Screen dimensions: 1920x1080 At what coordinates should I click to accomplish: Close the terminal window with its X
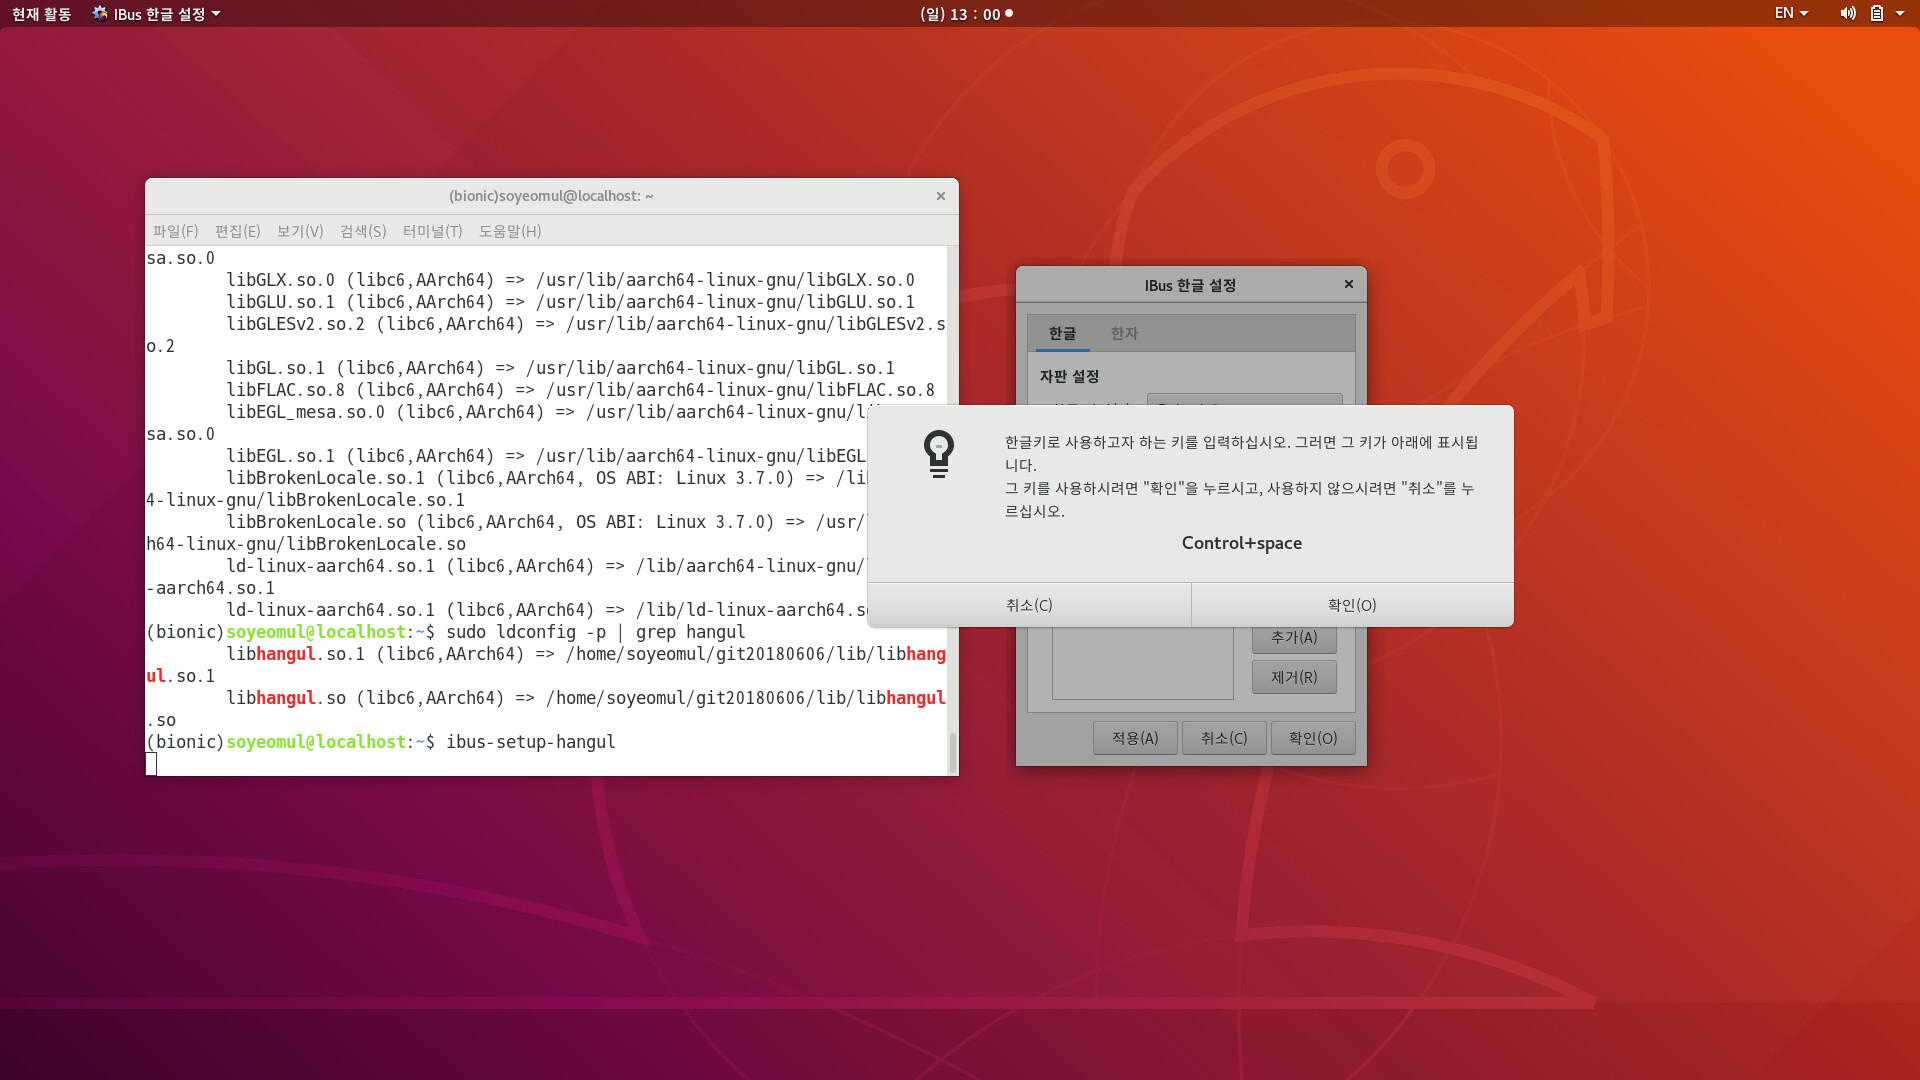pyautogui.click(x=940, y=196)
